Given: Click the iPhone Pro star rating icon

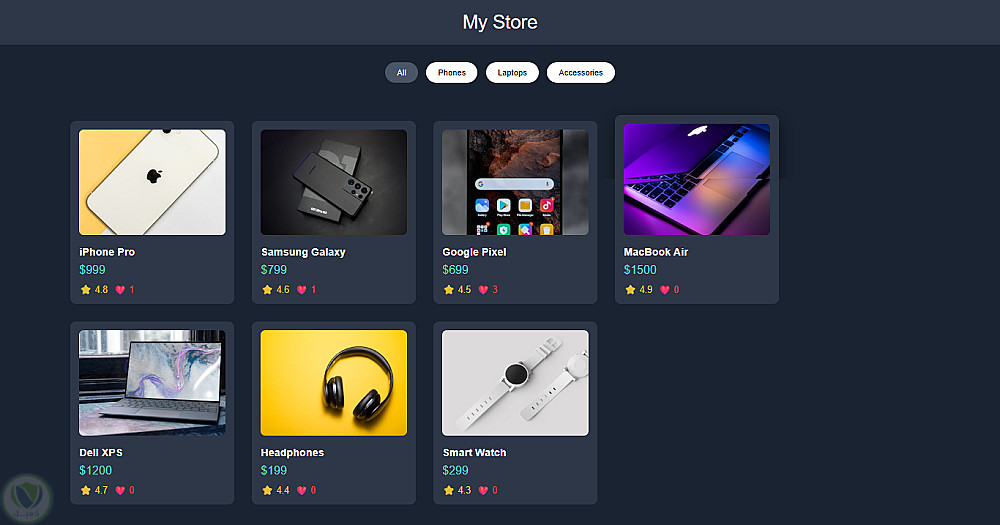Looking at the screenshot, I should [x=85, y=290].
